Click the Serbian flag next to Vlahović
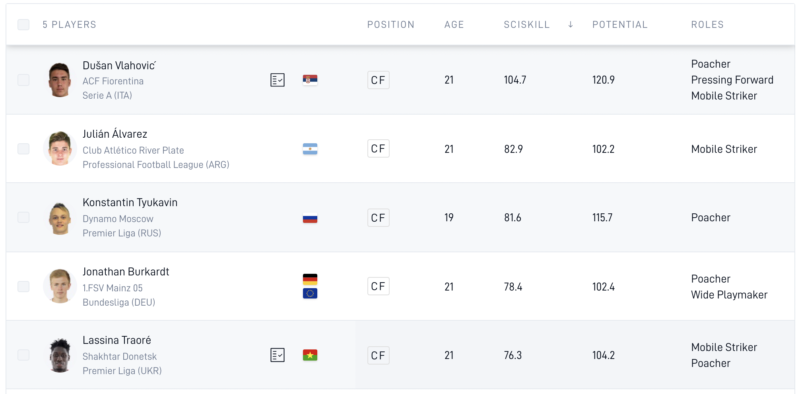800x394 pixels. coord(310,80)
